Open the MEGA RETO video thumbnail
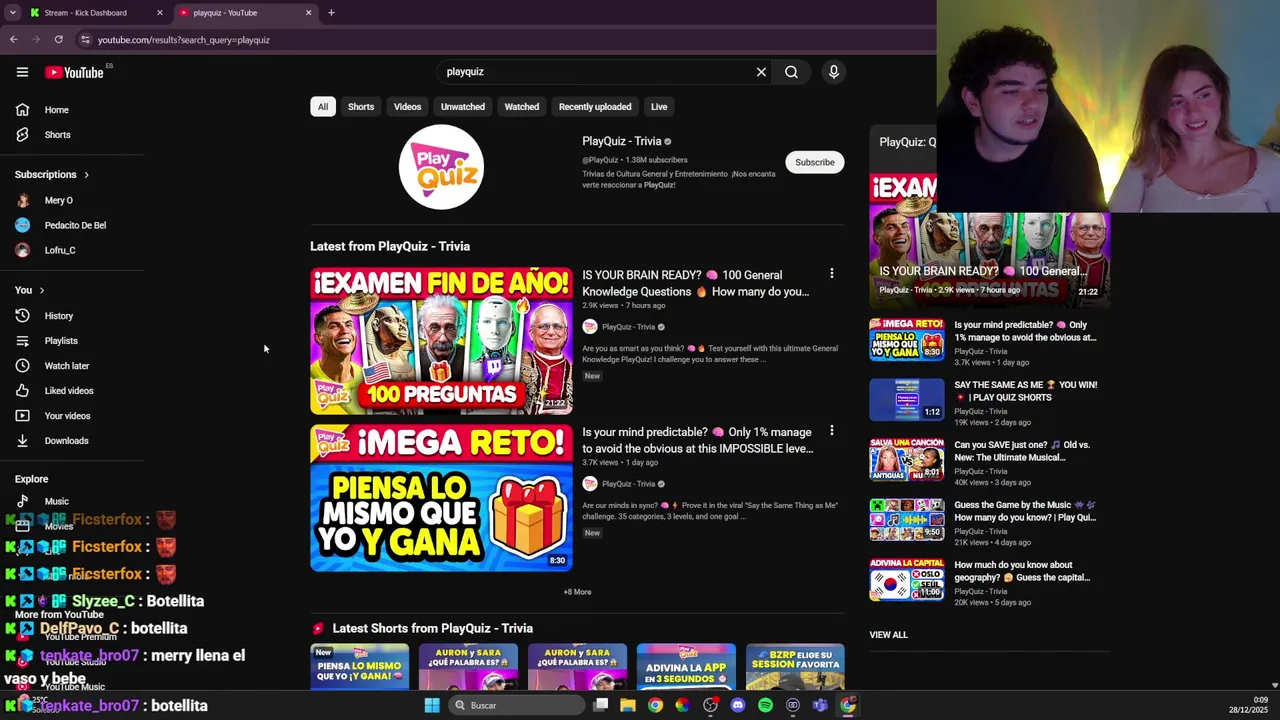The height and width of the screenshot is (720, 1280). tap(441, 498)
